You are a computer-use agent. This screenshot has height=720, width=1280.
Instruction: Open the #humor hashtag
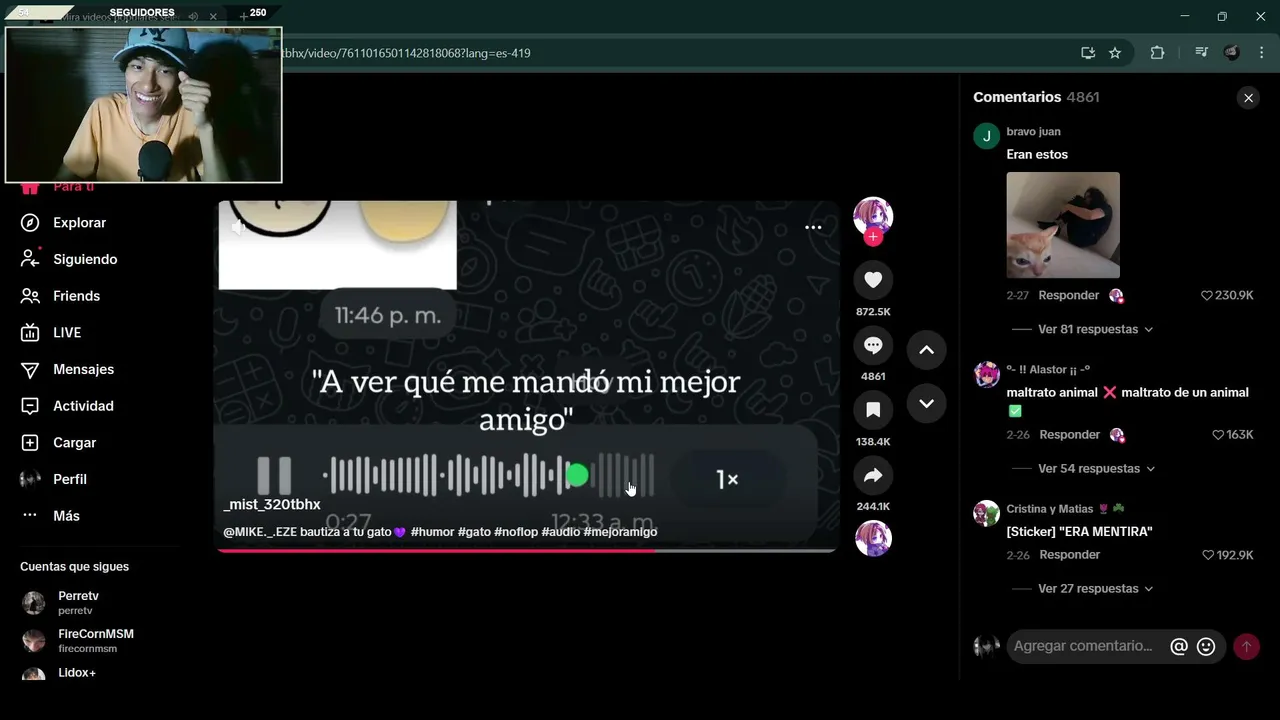pyautogui.click(x=432, y=532)
